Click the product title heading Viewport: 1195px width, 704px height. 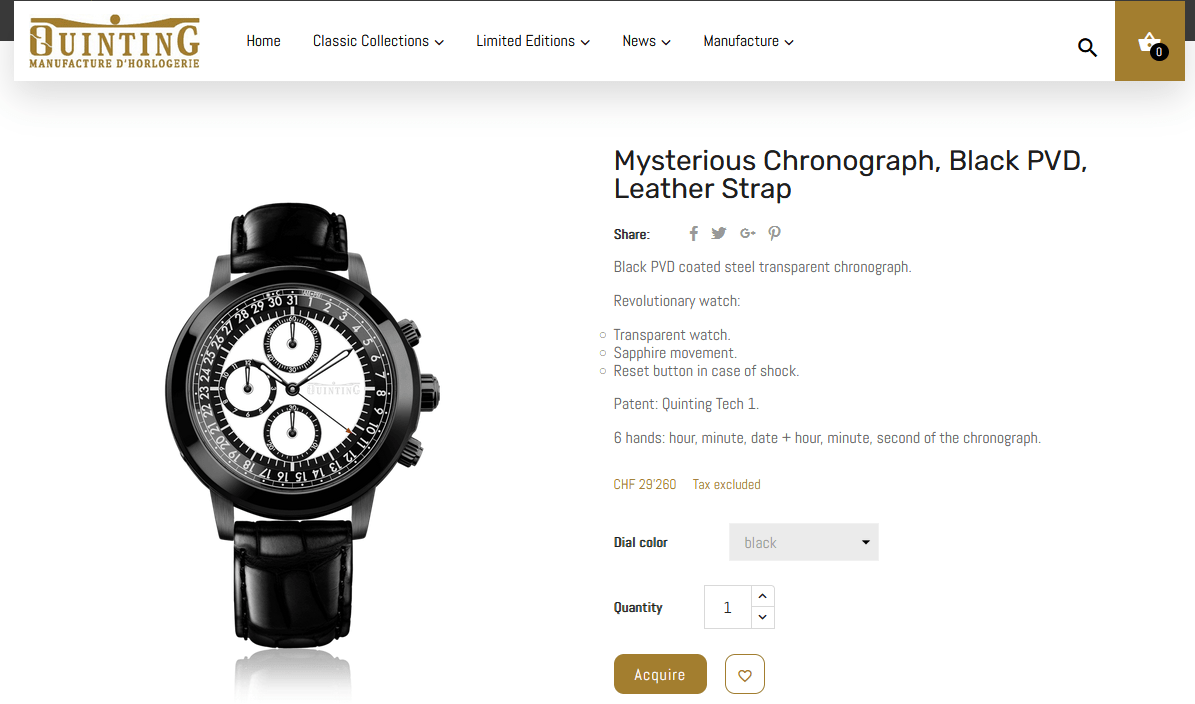pyautogui.click(x=849, y=174)
